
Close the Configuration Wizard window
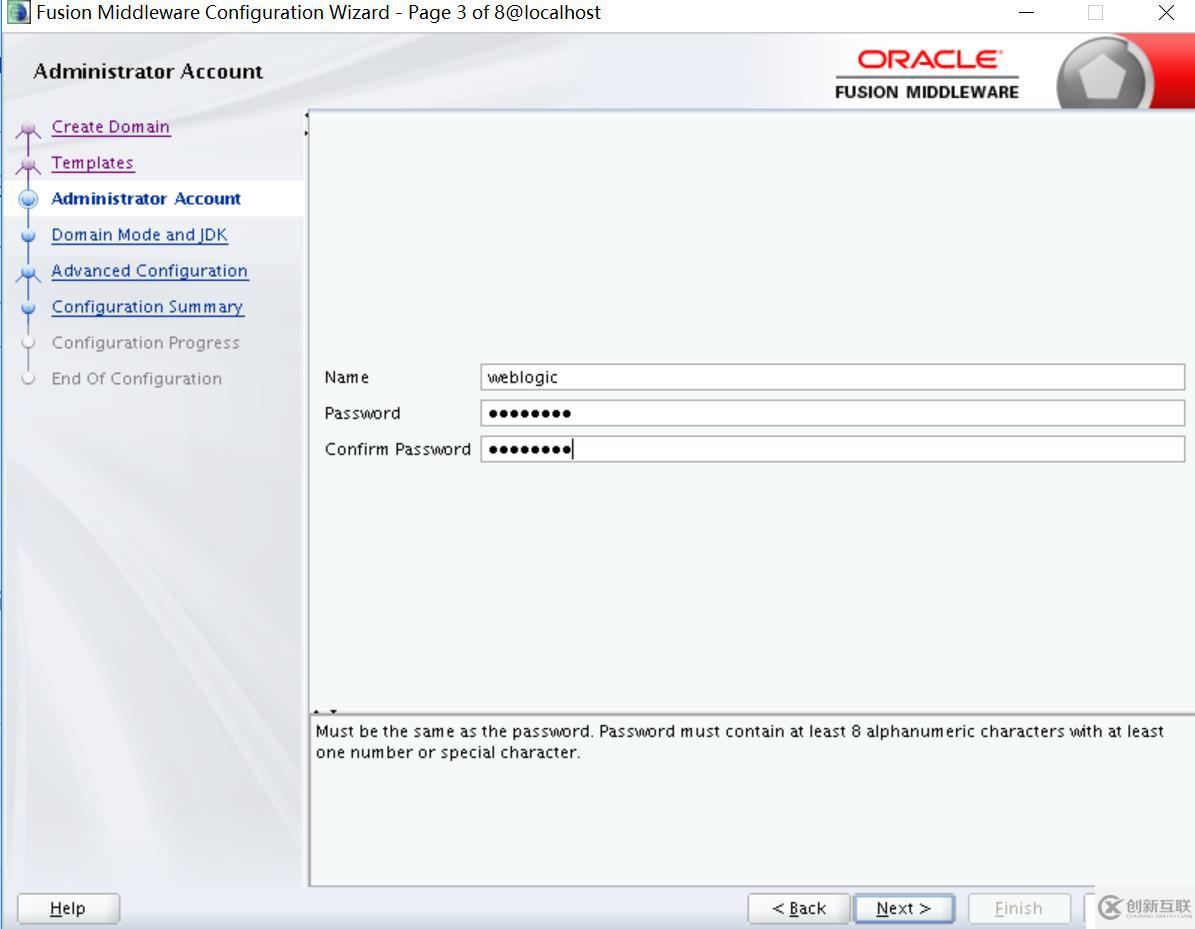pos(1166,13)
